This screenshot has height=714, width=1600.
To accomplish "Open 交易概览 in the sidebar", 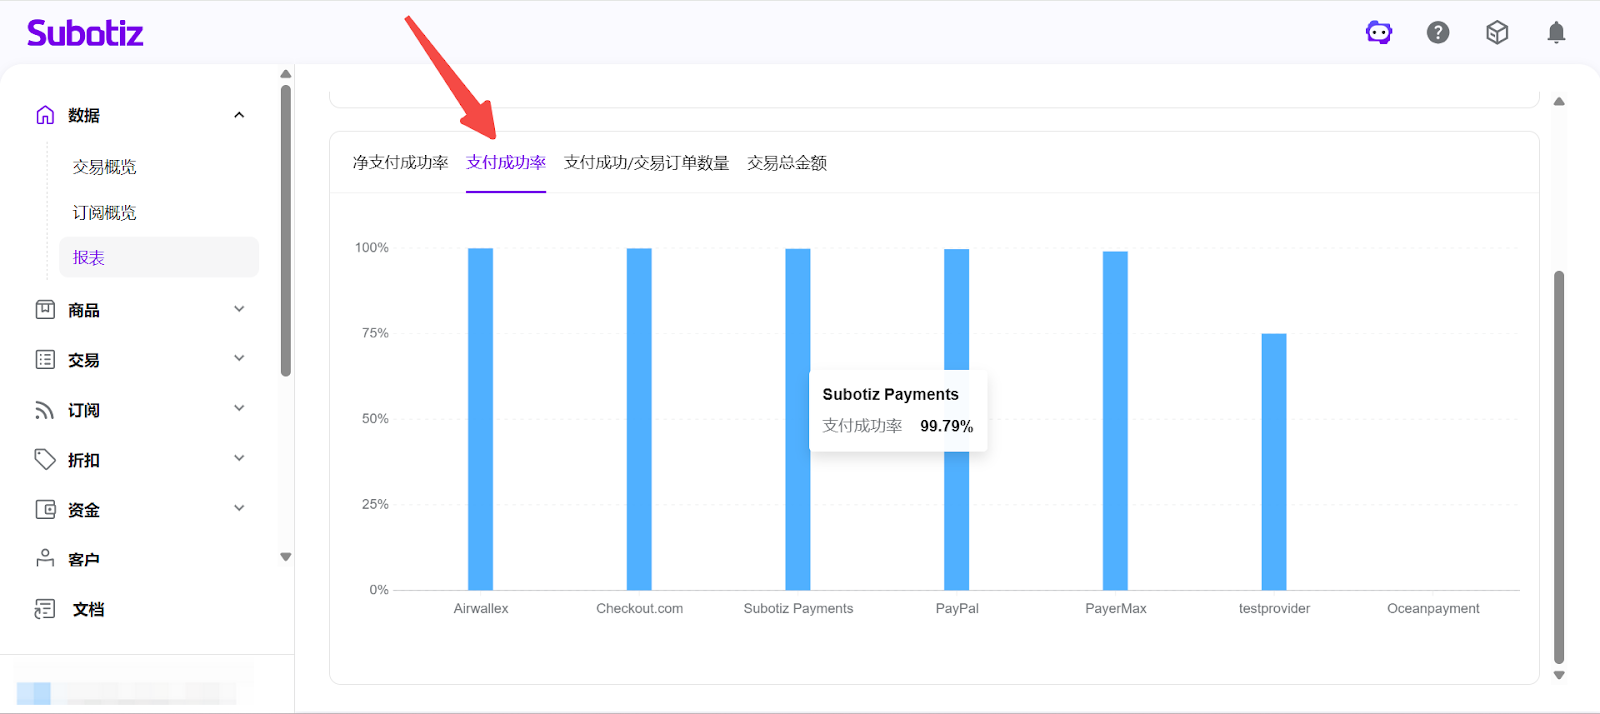I will coord(104,167).
